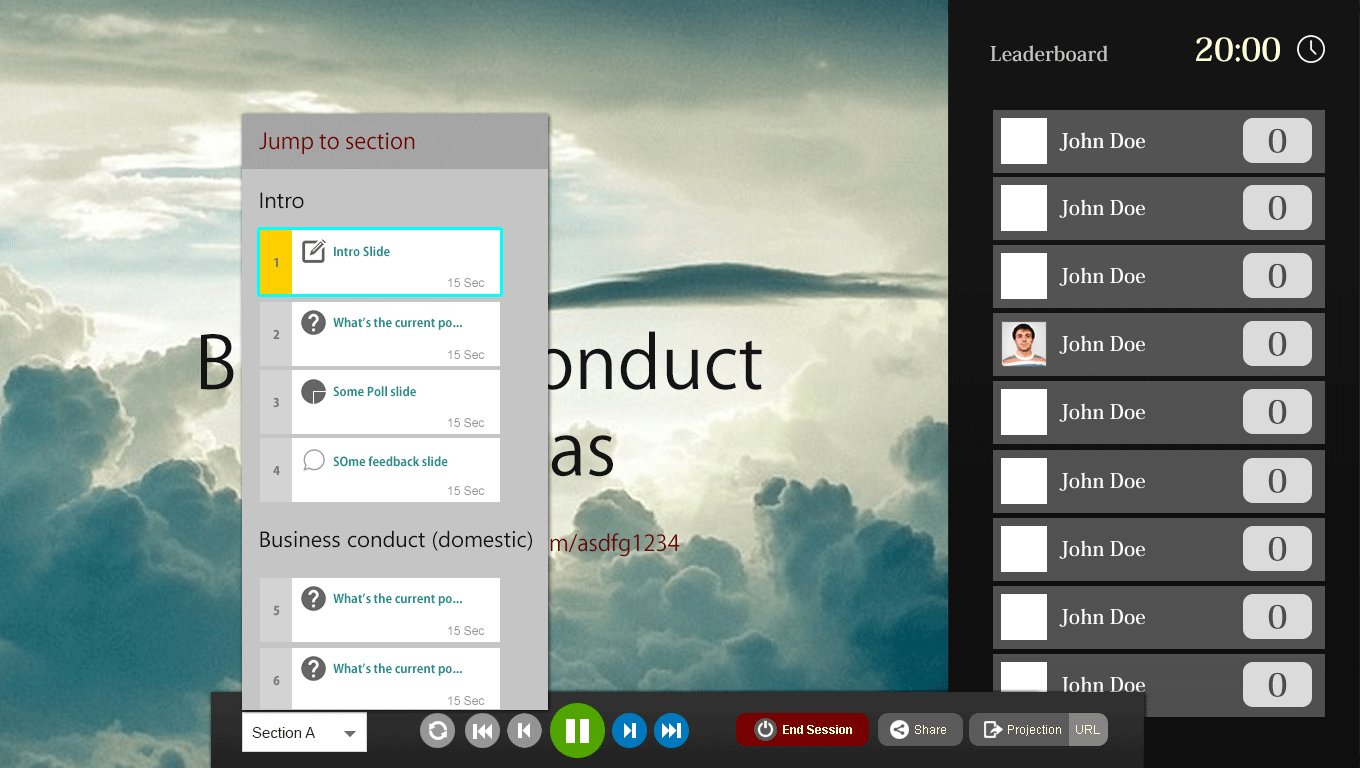Screen dimensions: 1360x768
Task: Click '15 Sec' duration on feedback slide
Action: click(466, 491)
